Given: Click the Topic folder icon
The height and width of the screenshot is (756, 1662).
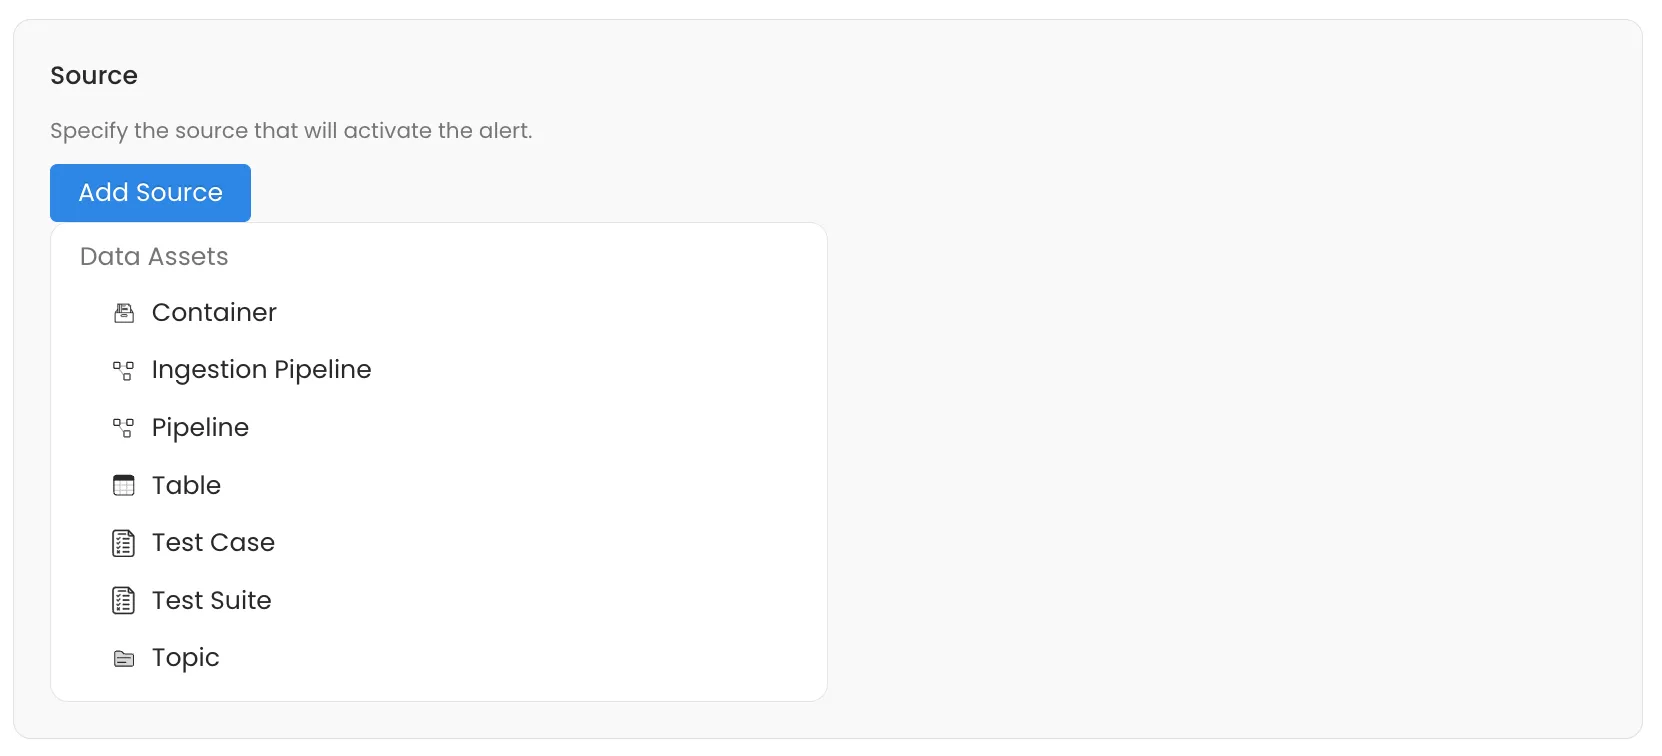Looking at the screenshot, I should (x=124, y=658).
